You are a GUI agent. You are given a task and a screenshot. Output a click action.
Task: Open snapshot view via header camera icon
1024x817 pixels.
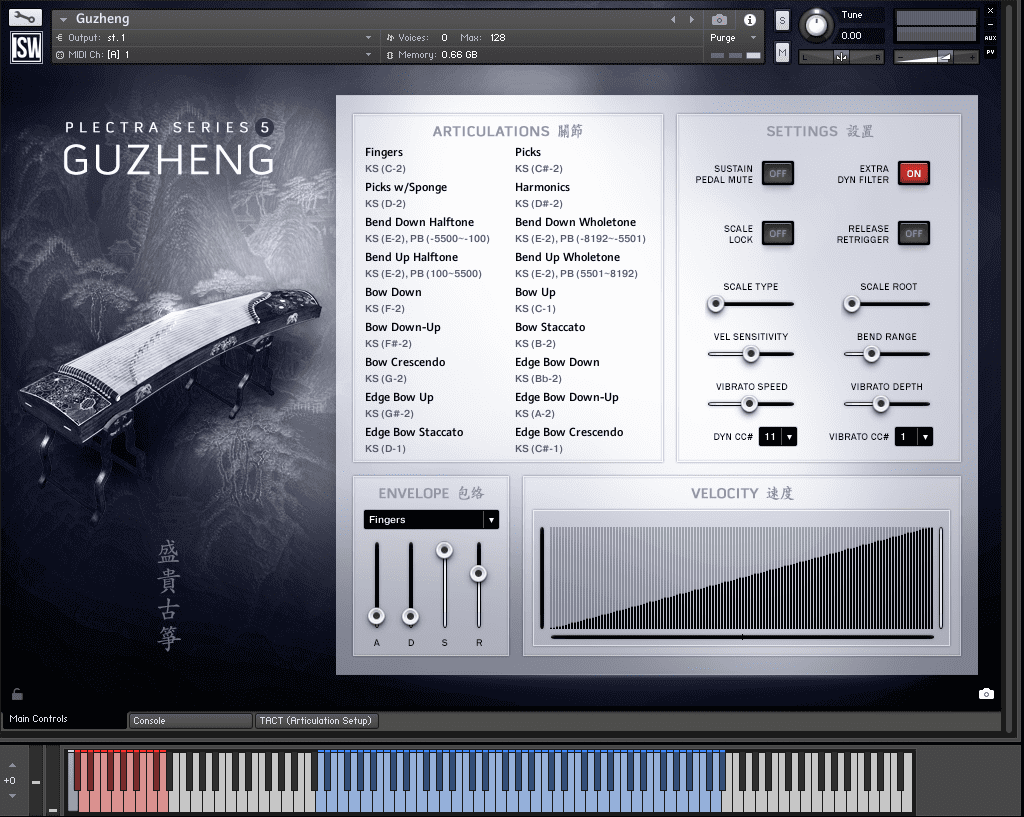[719, 20]
